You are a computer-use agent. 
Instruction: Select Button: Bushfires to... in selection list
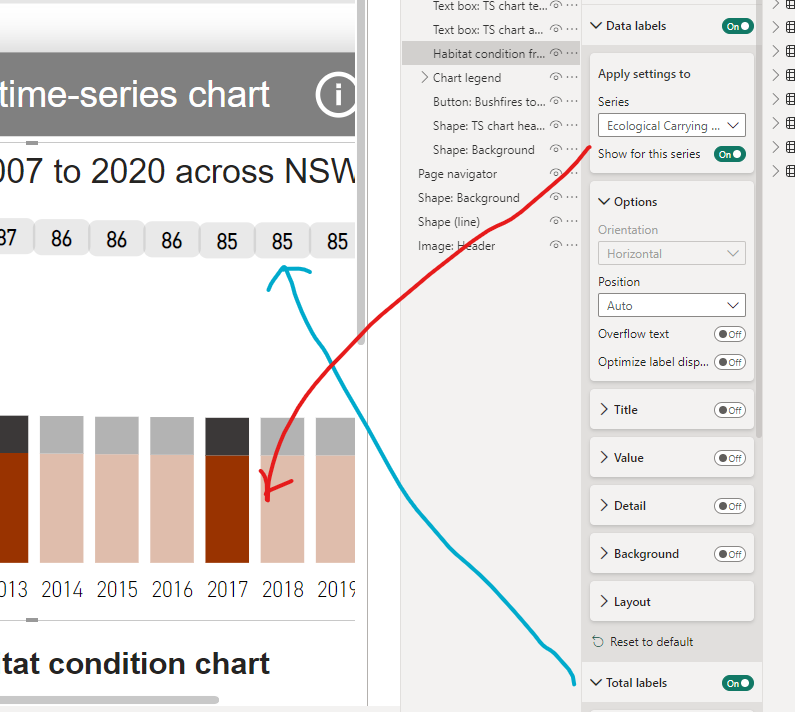coord(489,101)
